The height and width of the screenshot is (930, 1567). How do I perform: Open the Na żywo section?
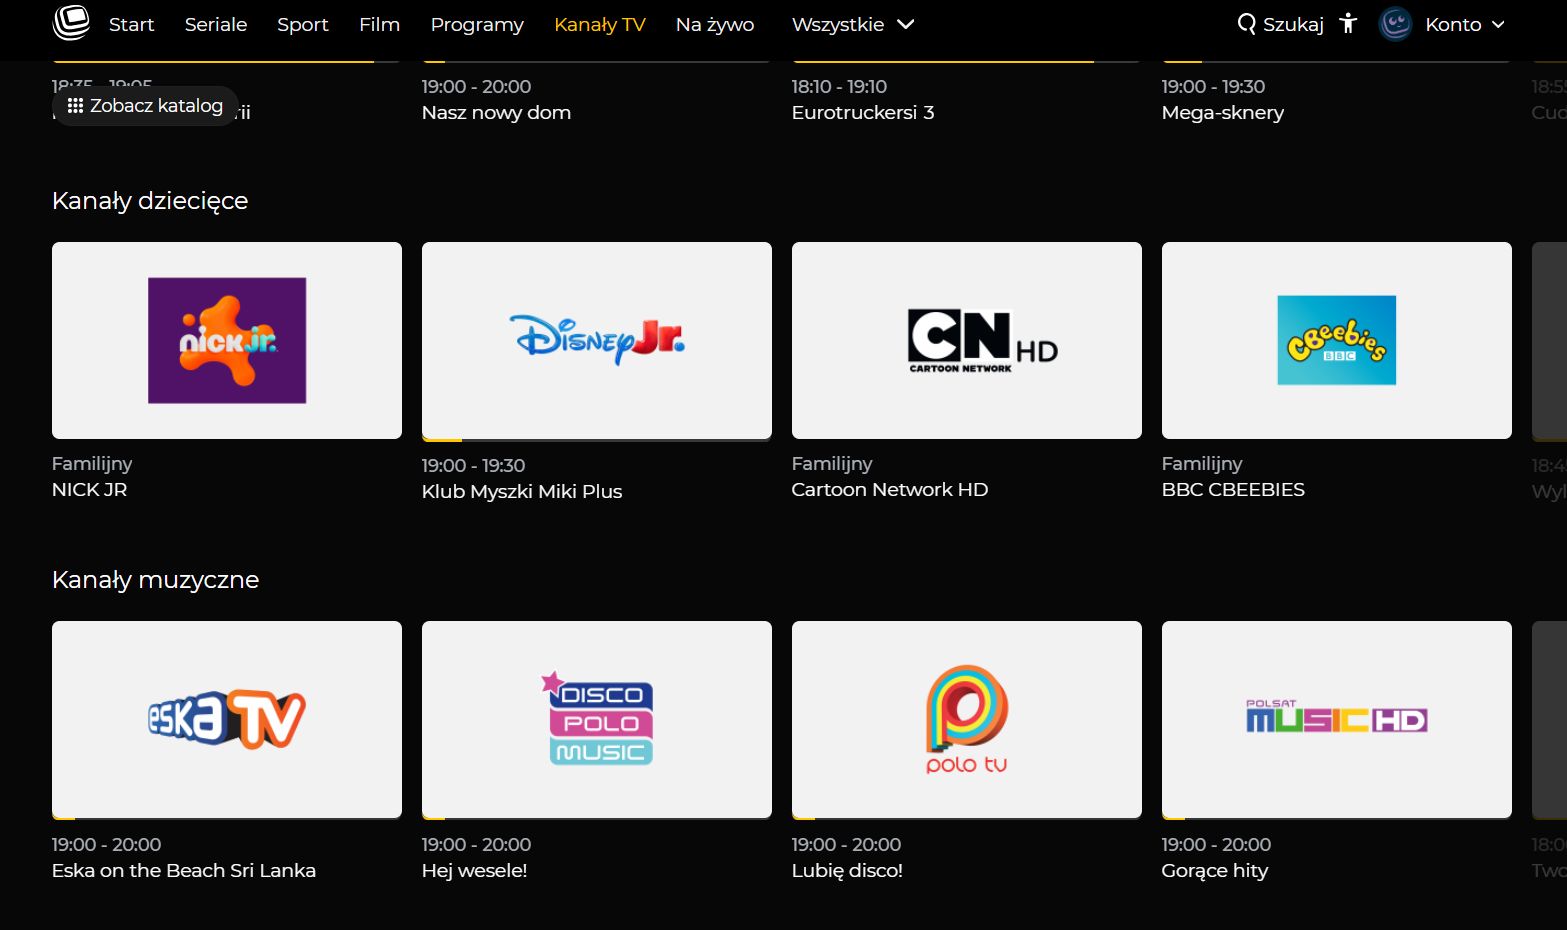(714, 24)
